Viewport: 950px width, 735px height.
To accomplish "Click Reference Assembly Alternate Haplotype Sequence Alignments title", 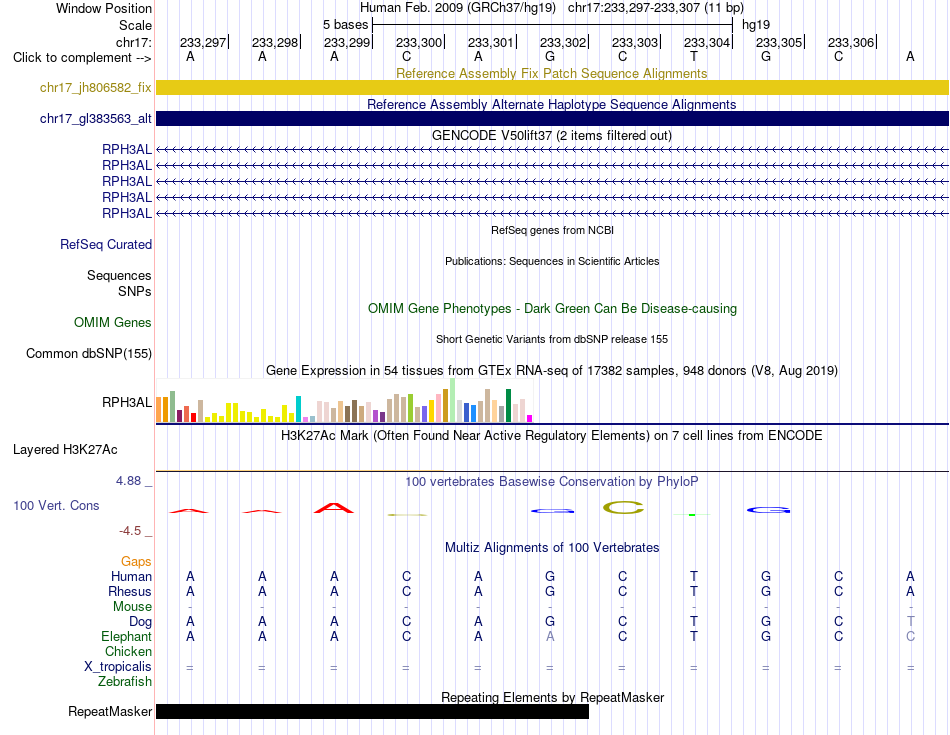I will point(551,104).
